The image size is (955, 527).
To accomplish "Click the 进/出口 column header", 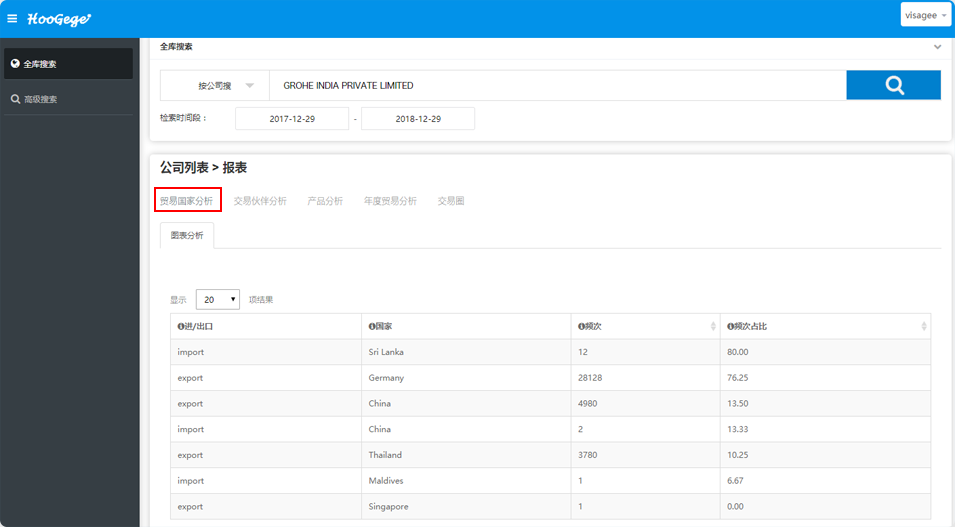I will click(x=266, y=327).
